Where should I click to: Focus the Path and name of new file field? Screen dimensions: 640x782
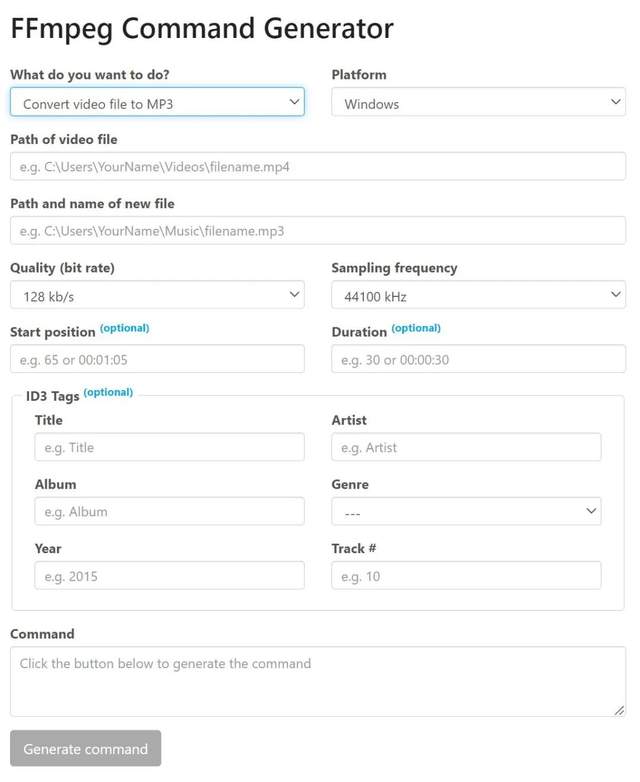point(318,231)
